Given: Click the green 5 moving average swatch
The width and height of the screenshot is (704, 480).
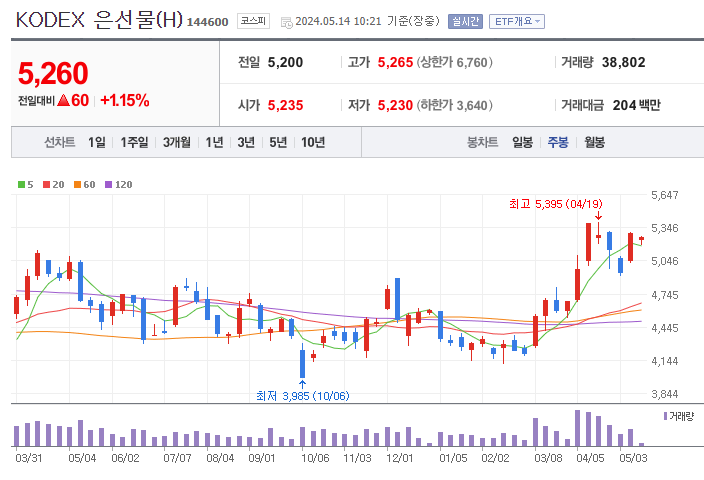Looking at the screenshot, I should tap(21, 185).
